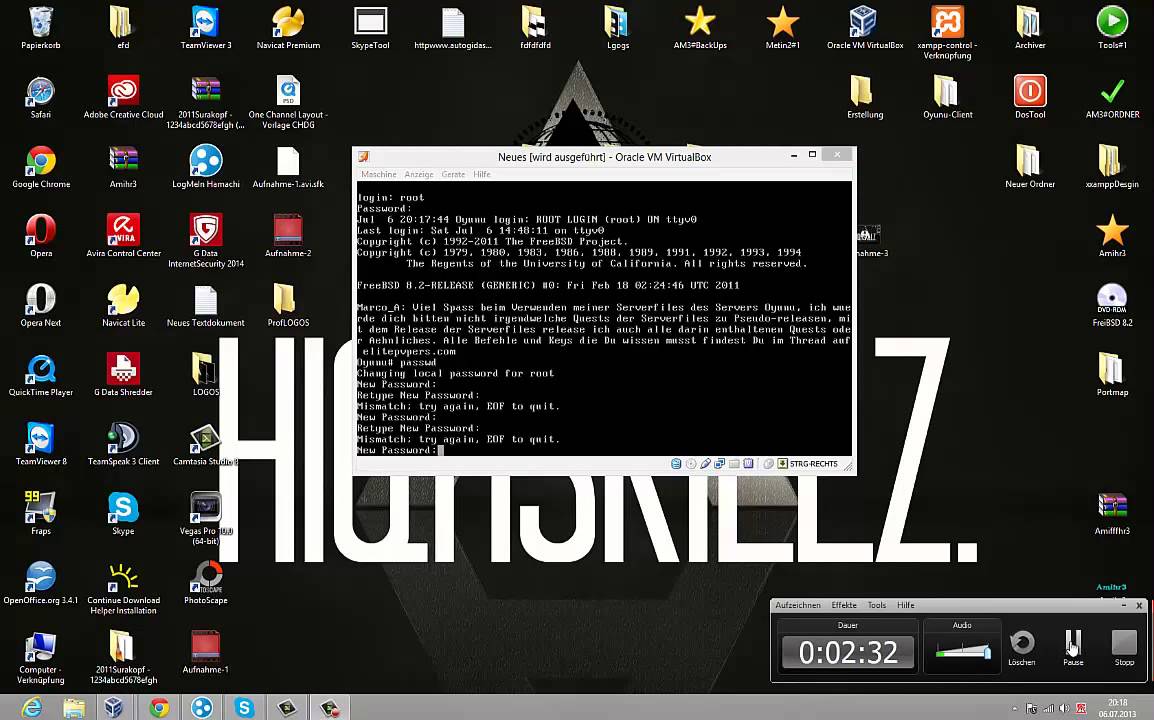Open Internet Explorer from the taskbar
1154x720 pixels.
[x=32, y=707]
